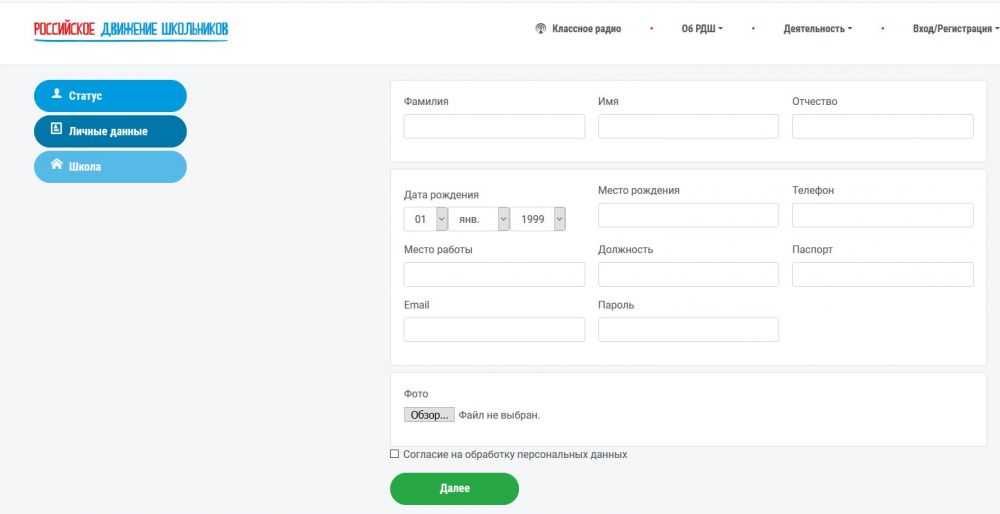Click into the Телефон field
The image size is (1000, 514).
tap(883, 215)
